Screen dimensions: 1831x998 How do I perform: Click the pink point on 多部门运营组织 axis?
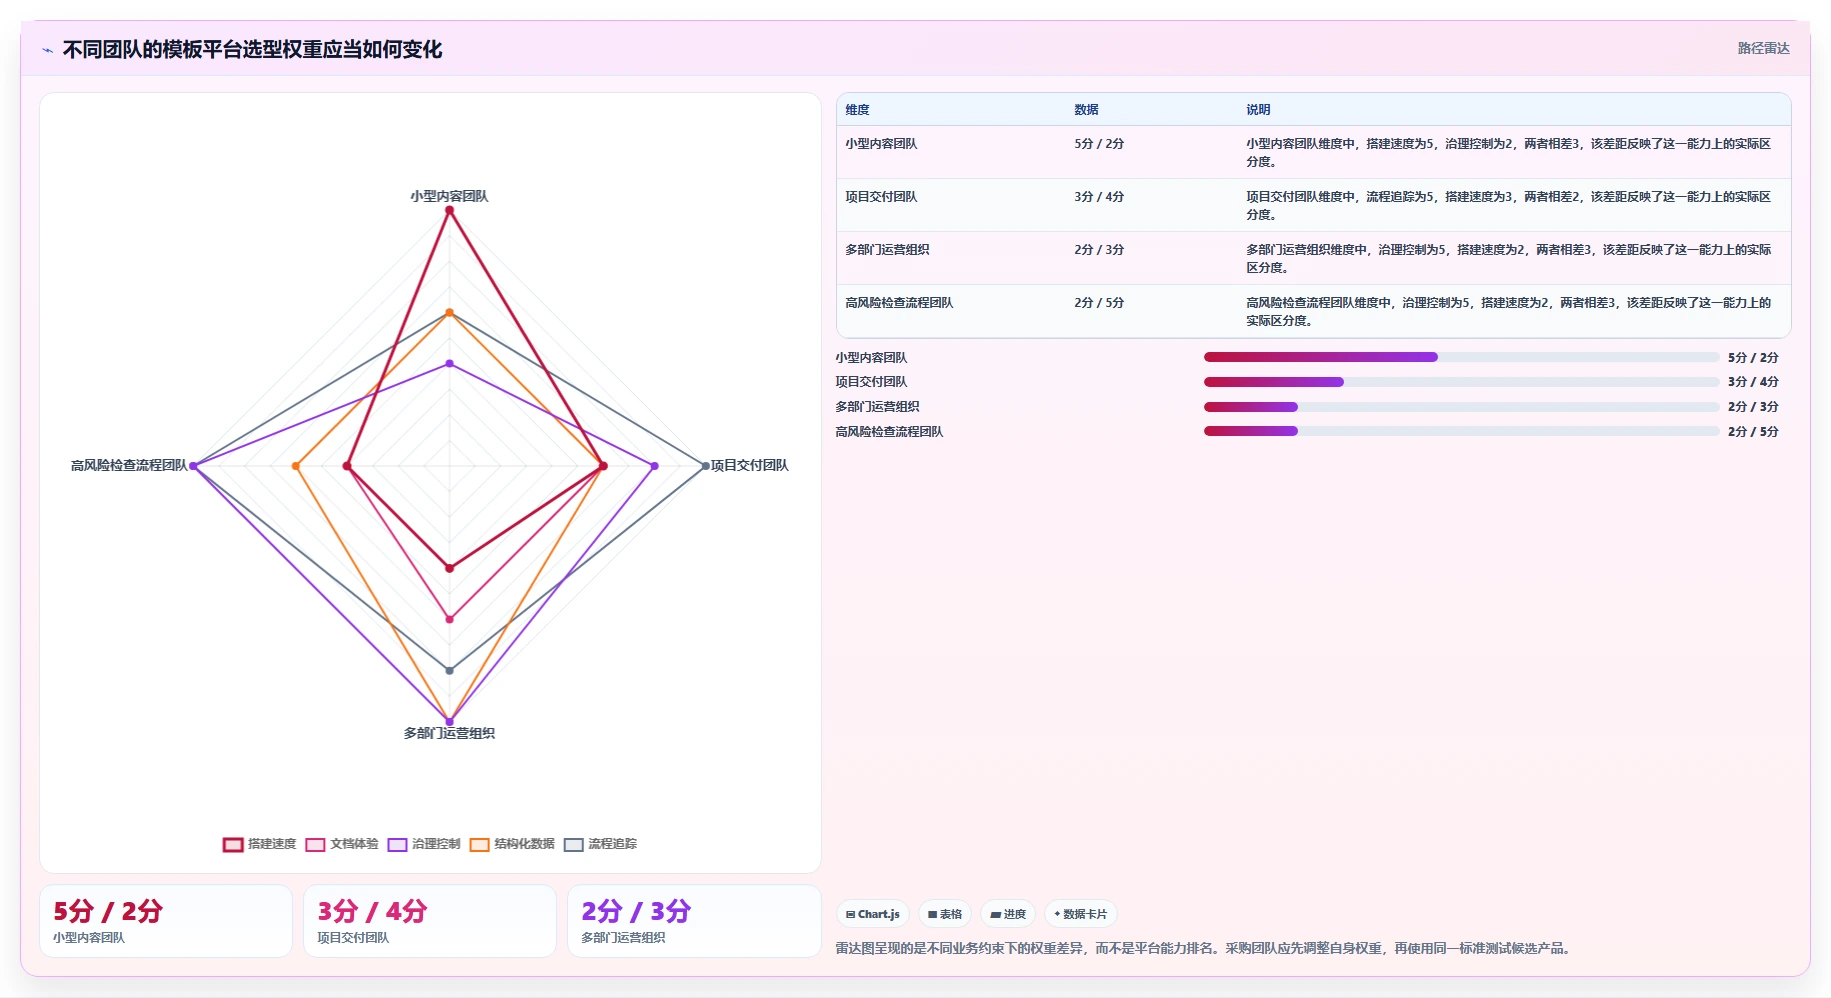point(449,619)
